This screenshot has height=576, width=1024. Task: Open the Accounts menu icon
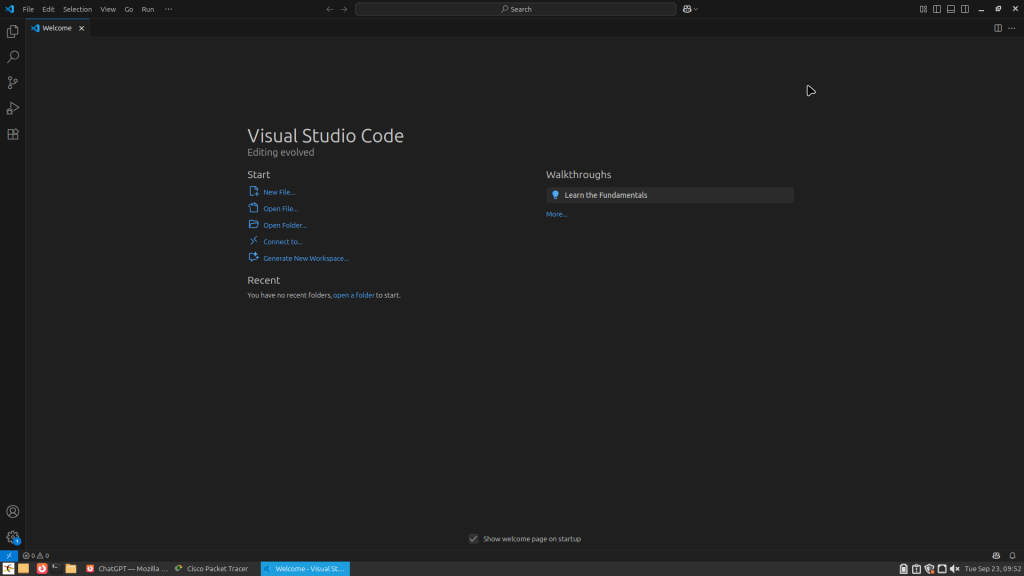click(13, 512)
